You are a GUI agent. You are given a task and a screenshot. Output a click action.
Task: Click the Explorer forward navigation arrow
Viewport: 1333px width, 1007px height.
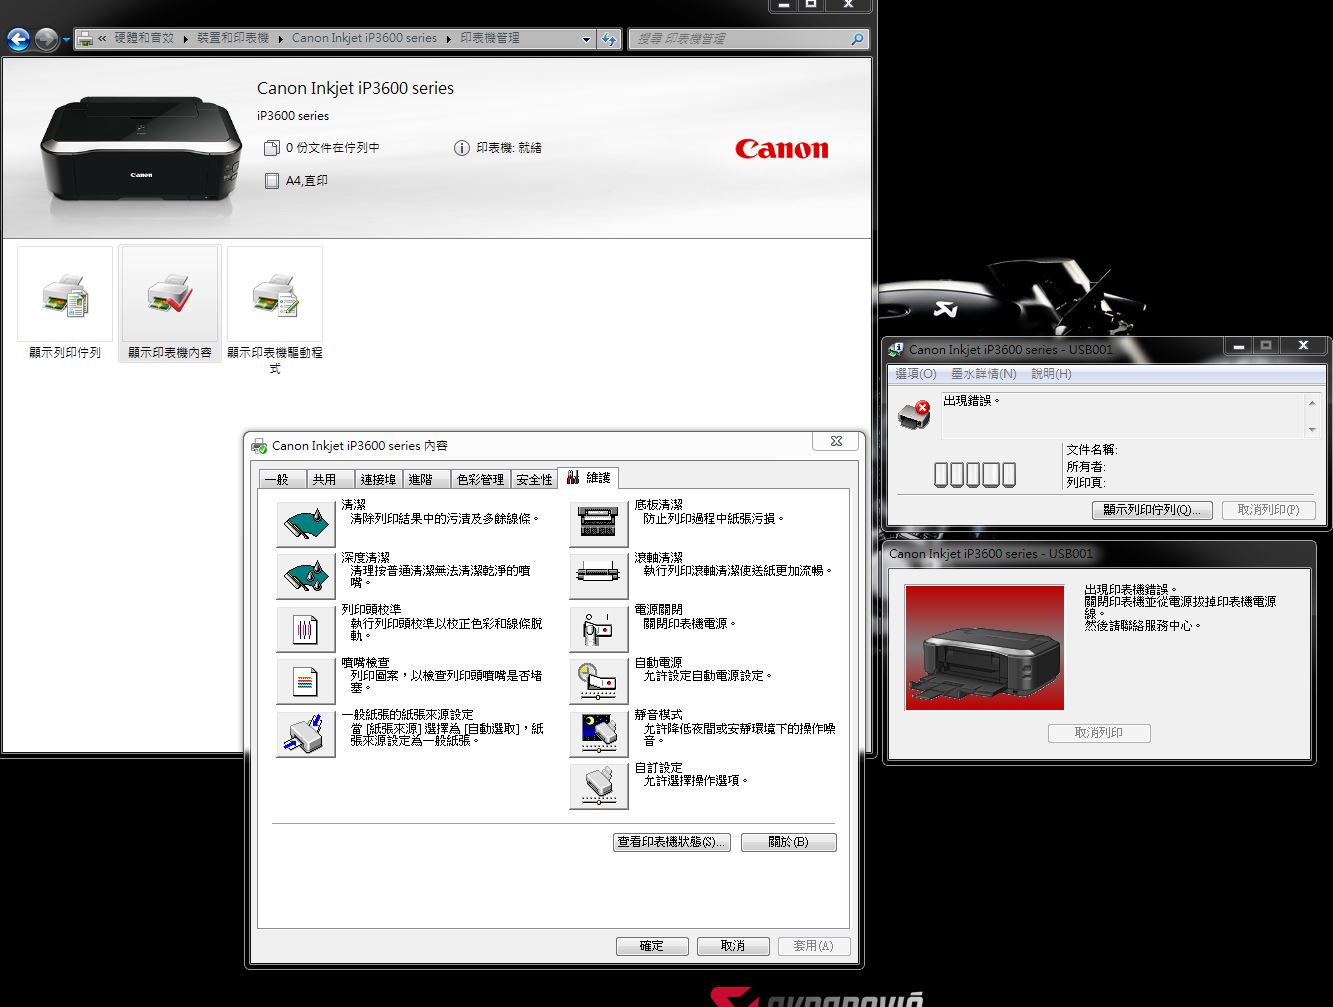click(46, 39)
